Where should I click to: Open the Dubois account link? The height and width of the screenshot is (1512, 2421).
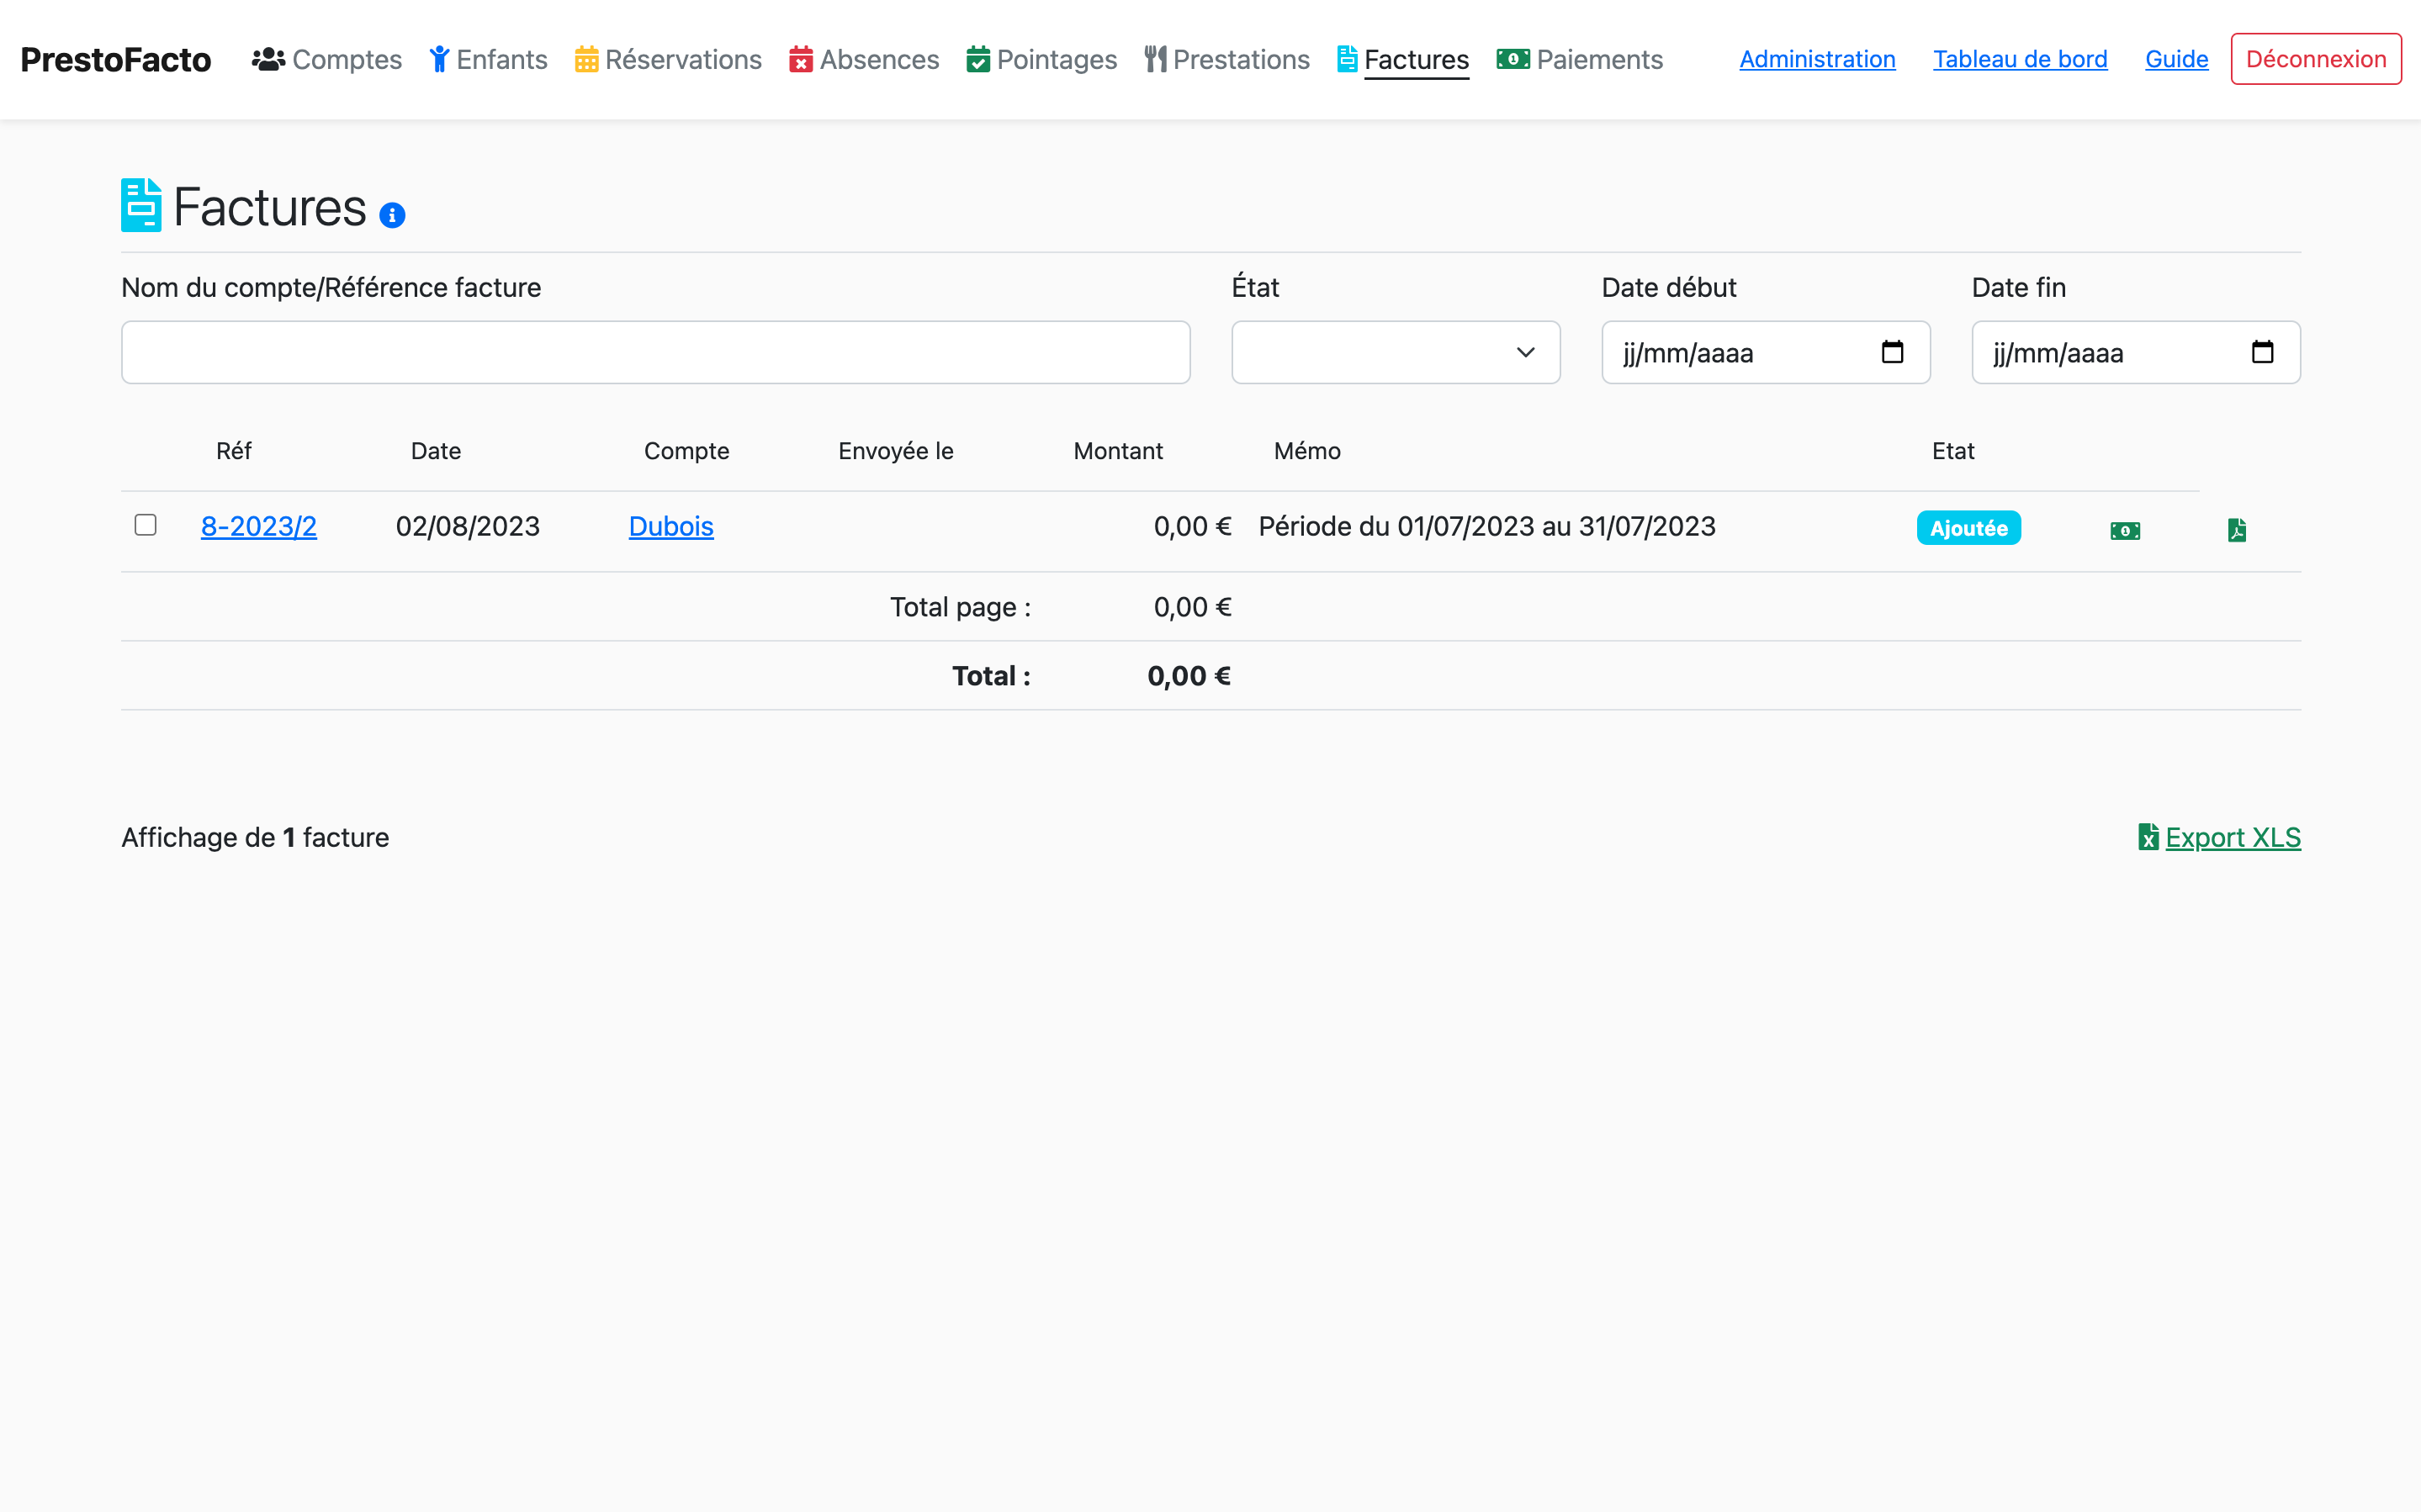pyautogui.click(x=671, y=526)
